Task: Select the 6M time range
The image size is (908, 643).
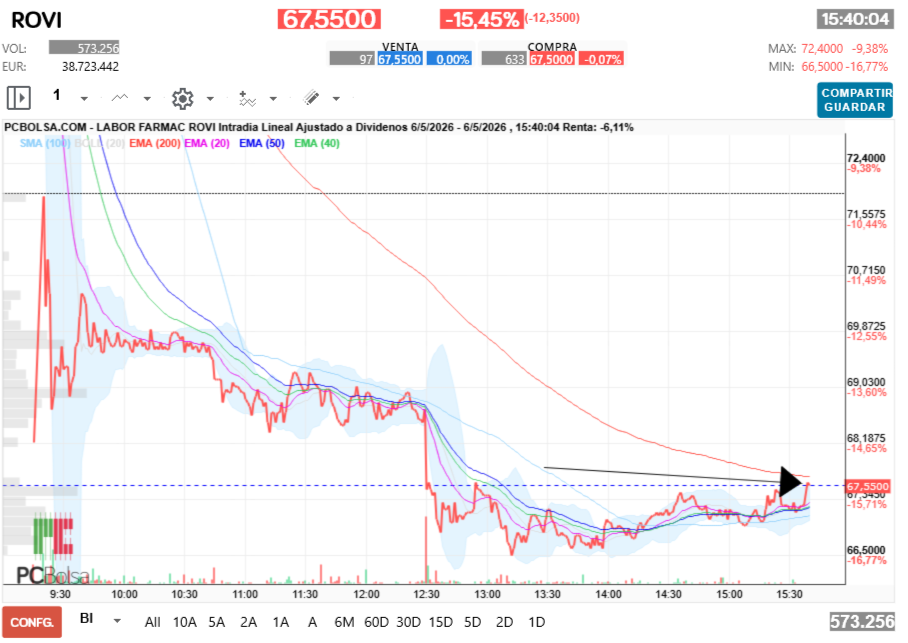Action: point(344,622)
